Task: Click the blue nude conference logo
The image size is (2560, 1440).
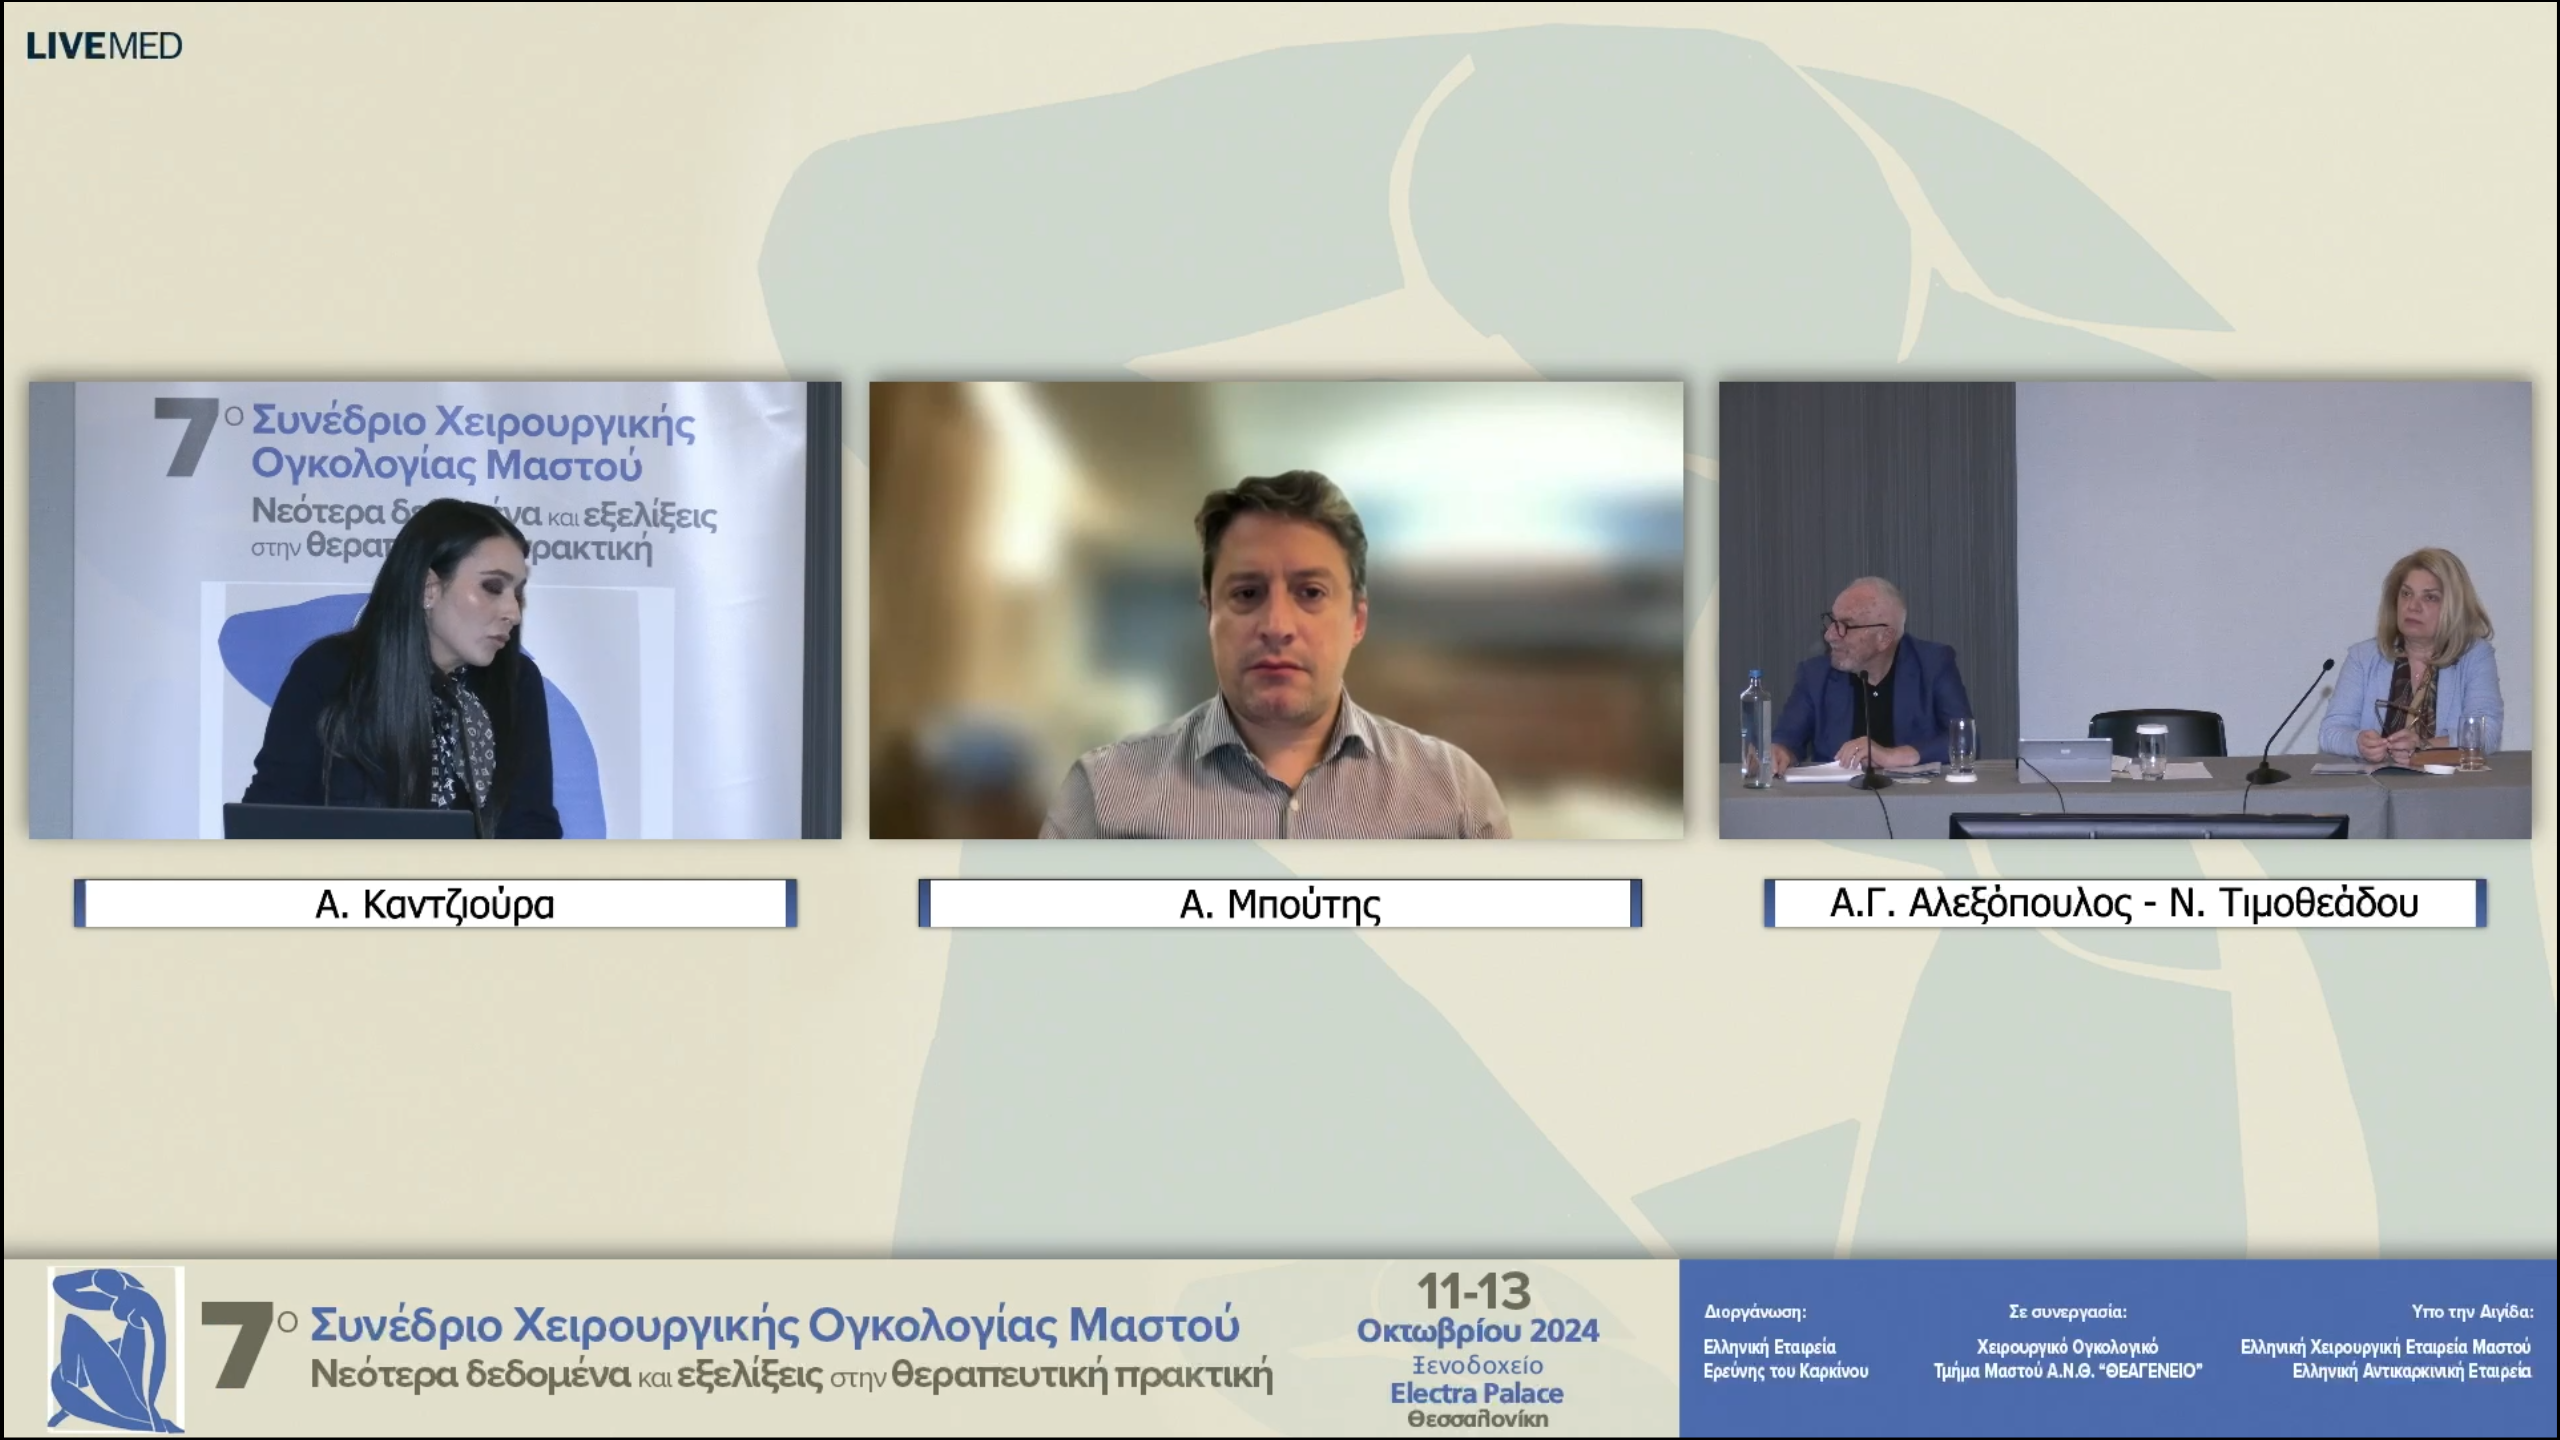Action: coord(116,1348)
